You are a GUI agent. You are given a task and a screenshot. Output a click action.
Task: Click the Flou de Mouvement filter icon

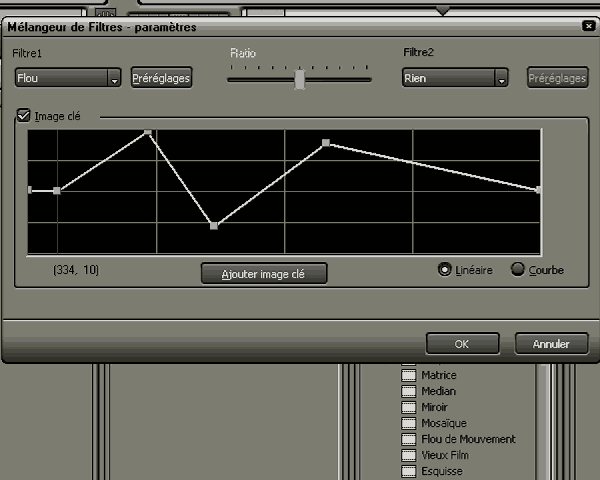409,439
